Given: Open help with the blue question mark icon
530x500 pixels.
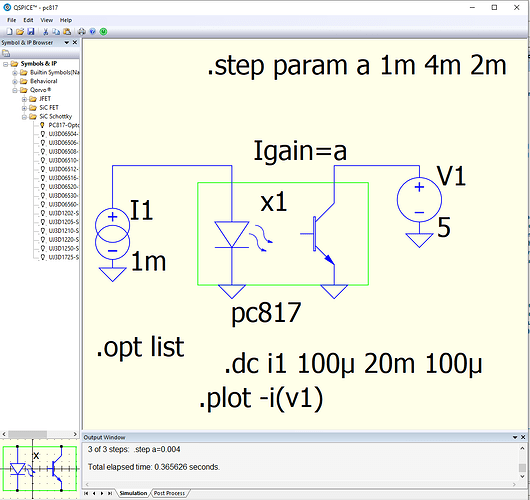Looking at the screenshot, I should click(92, 32).
